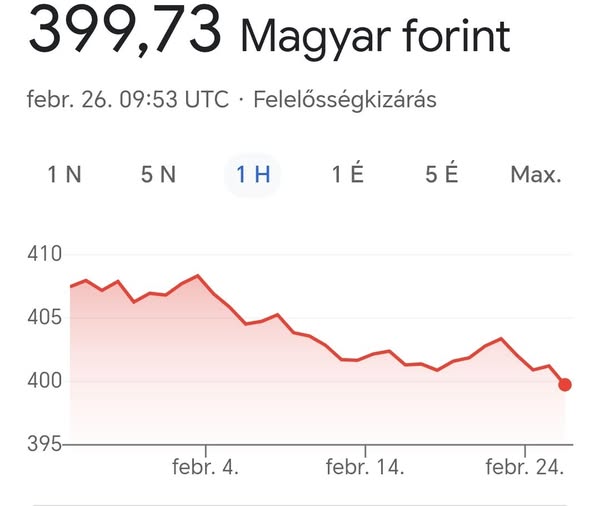Open the 1 É yearly range tab
Screen dimensions: 600x506
point(347,175)
